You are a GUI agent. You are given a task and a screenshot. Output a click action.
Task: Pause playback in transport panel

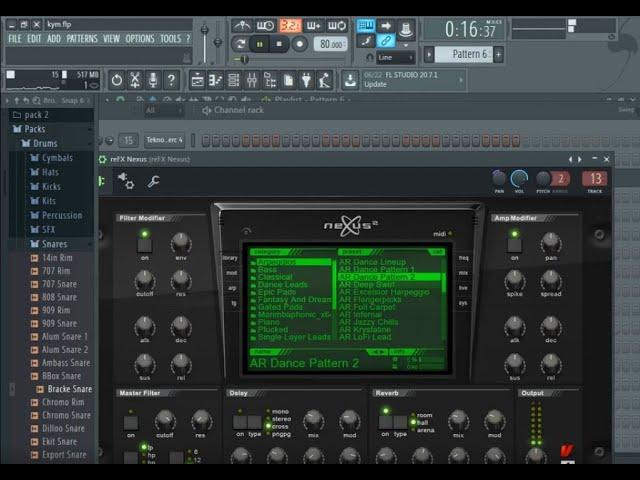click(x=260, y=44)
